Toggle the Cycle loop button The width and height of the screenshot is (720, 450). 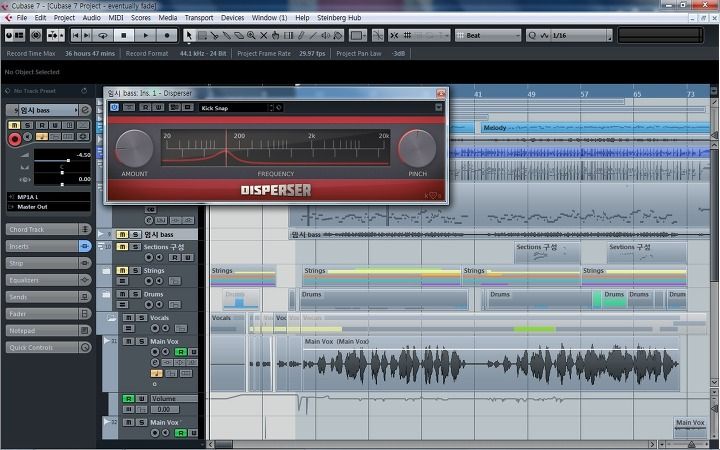coord(103,35)
